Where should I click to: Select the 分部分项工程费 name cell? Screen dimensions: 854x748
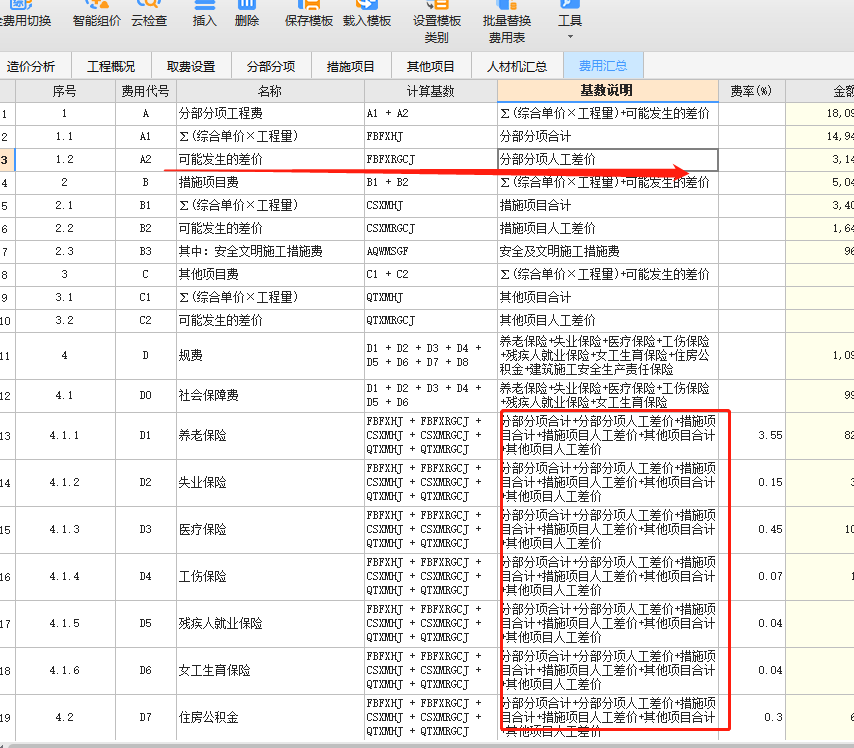tap(270, 113)
